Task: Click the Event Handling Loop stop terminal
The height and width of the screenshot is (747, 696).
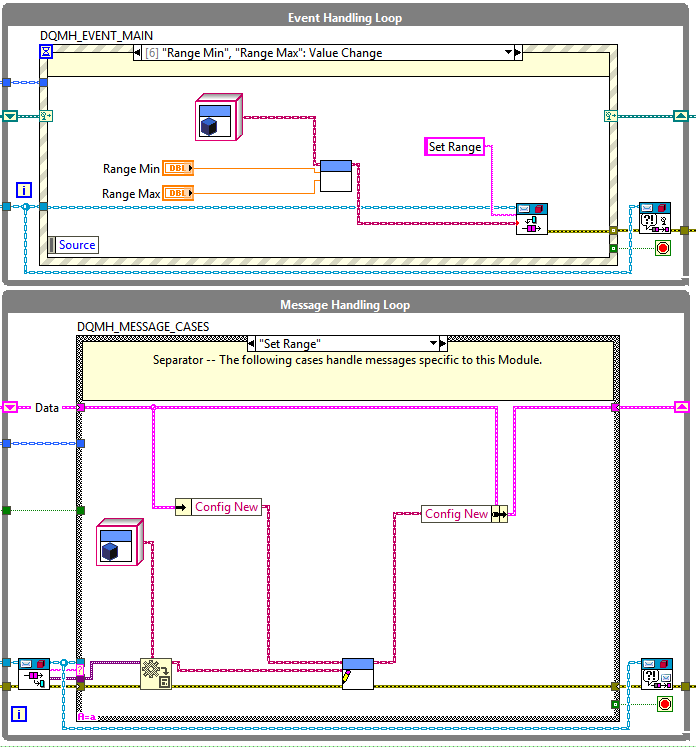Action: pyautogui.click(x=663, y=248)
